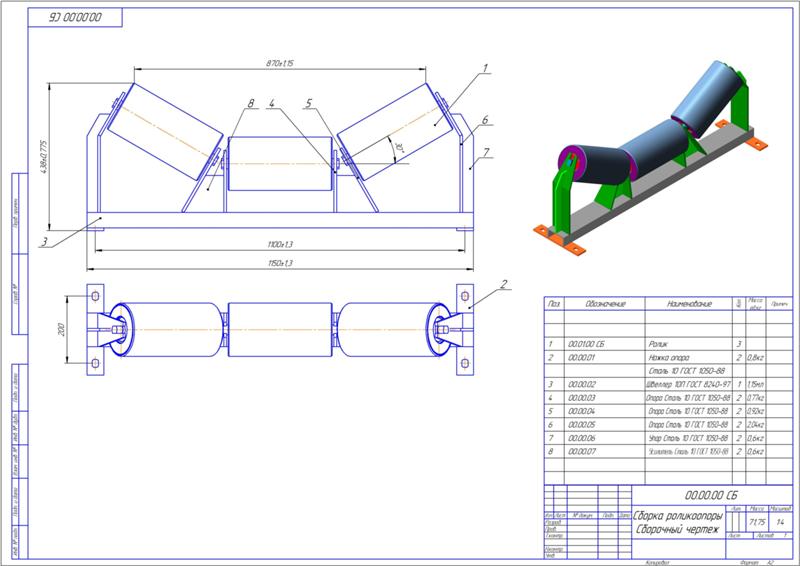Select position callout number 7

click(x=487, y=152)
